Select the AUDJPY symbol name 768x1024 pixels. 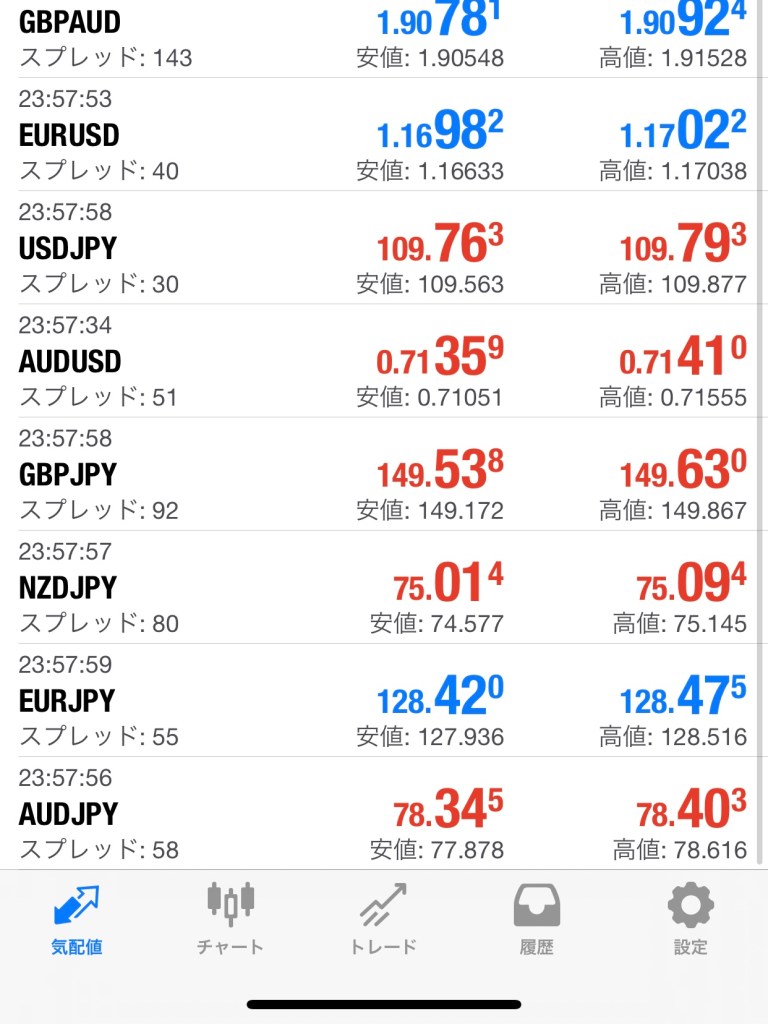tap(68, 813)
